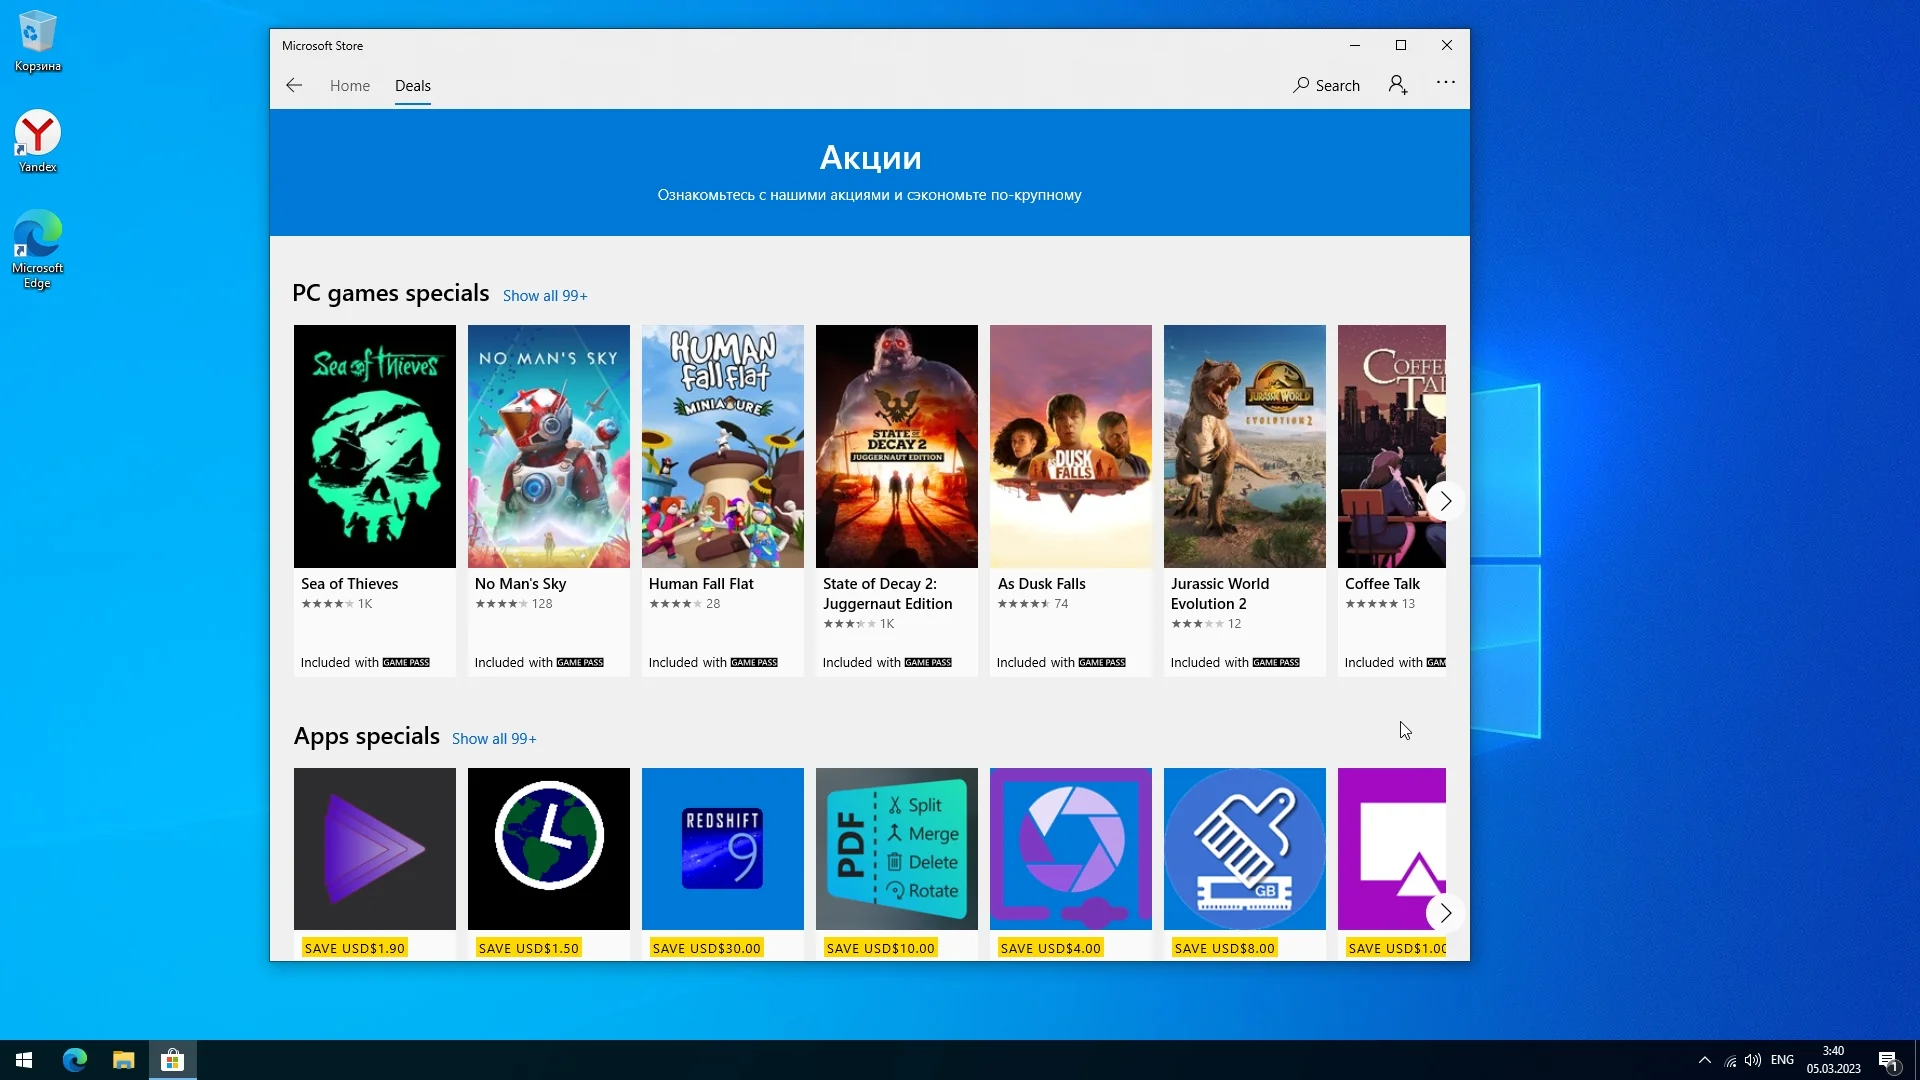Click the back arrow in Microsoft Store

click(294, 86)
